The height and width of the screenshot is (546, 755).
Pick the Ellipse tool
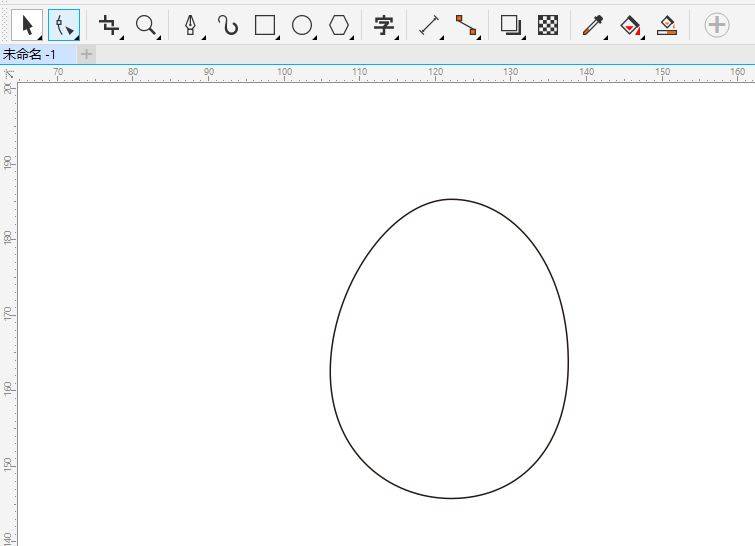click(302, 25)
